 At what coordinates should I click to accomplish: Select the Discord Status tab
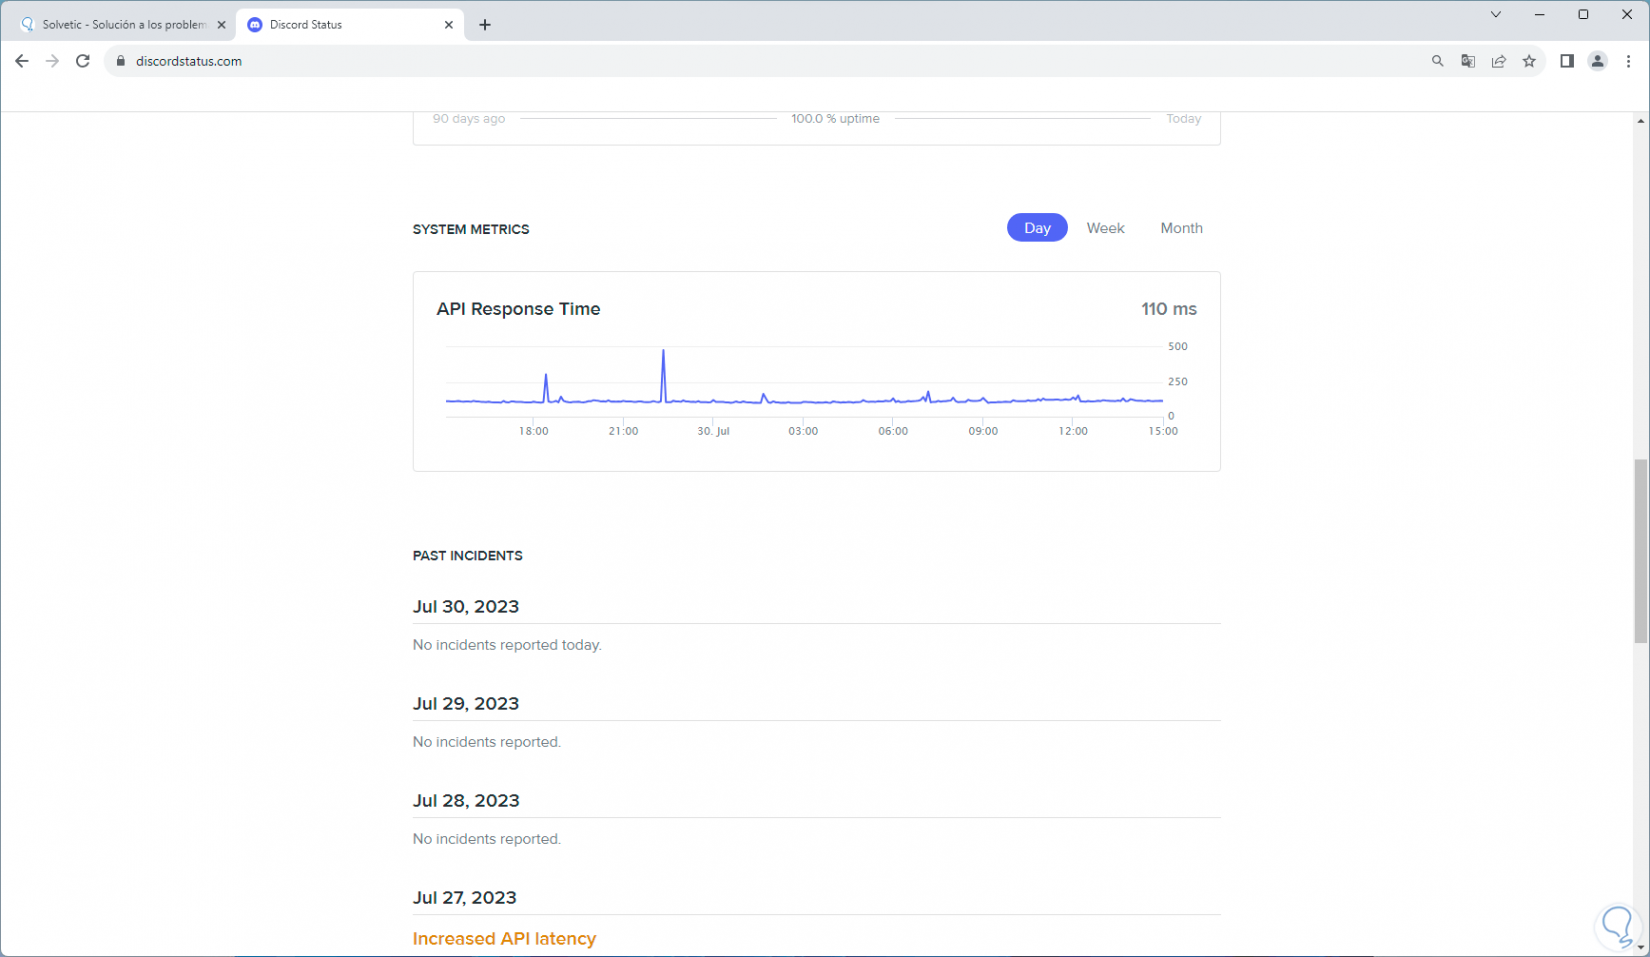pyautogui.click(x=340, y=25)
